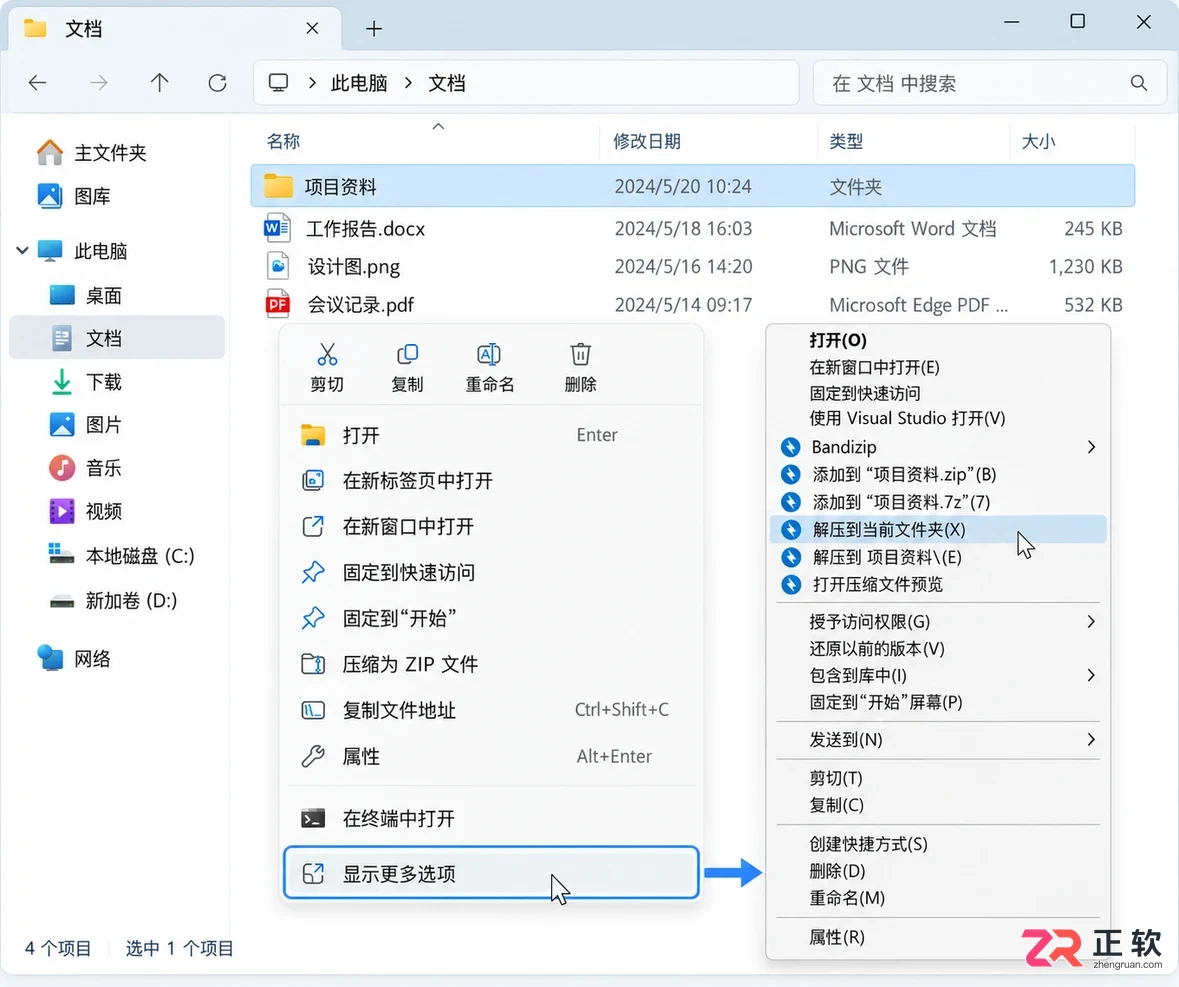Select 图片 in the navigation pane

pyautogui.click(x=85, y=425)
